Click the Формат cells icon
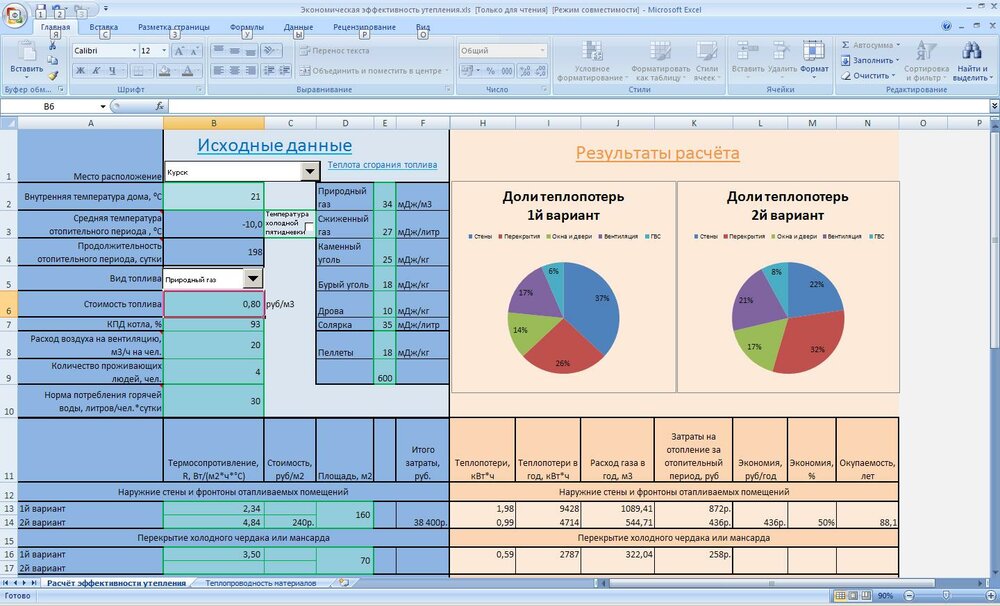 pyautogui.click(x=814, y=56)
